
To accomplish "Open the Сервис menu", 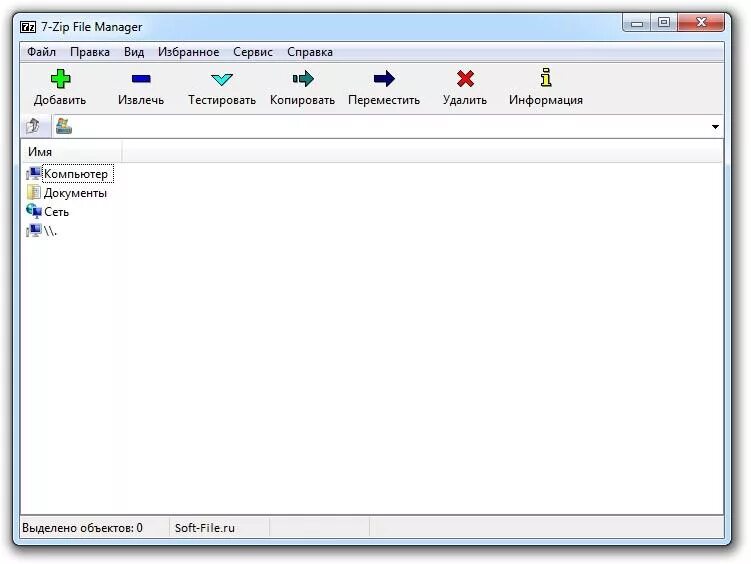I will (x=252, y=52).
